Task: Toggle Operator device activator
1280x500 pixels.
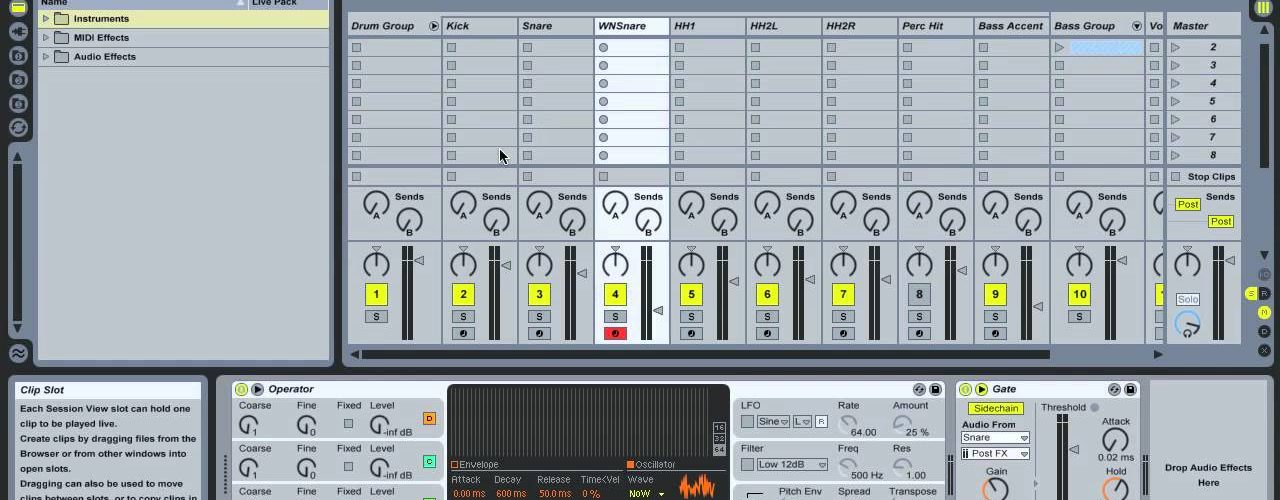Action: [x=241, y=389]
